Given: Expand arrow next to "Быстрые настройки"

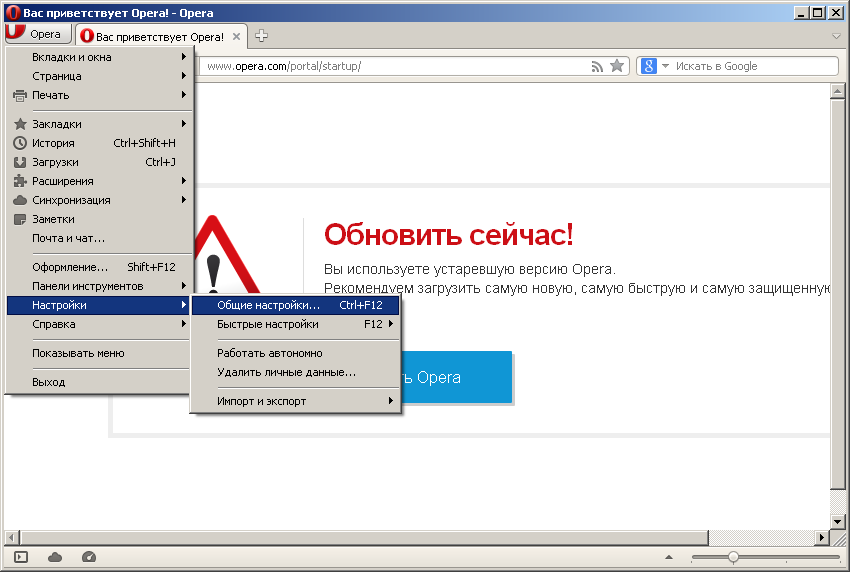Looking at the screenshot, I should coord(391,324).
